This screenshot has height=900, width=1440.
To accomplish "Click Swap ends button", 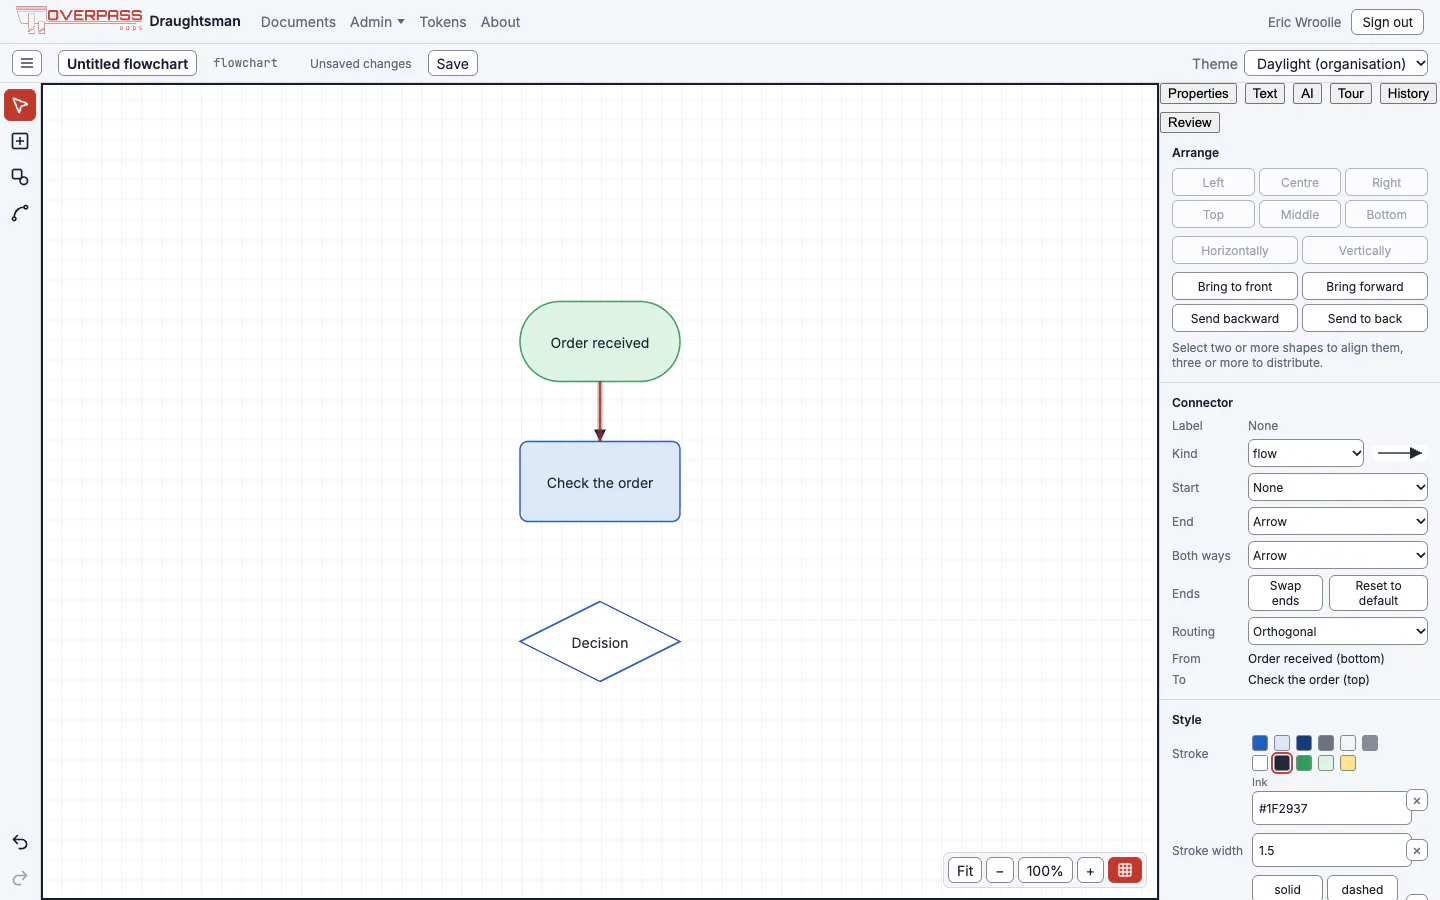I will coord(1285,593).
